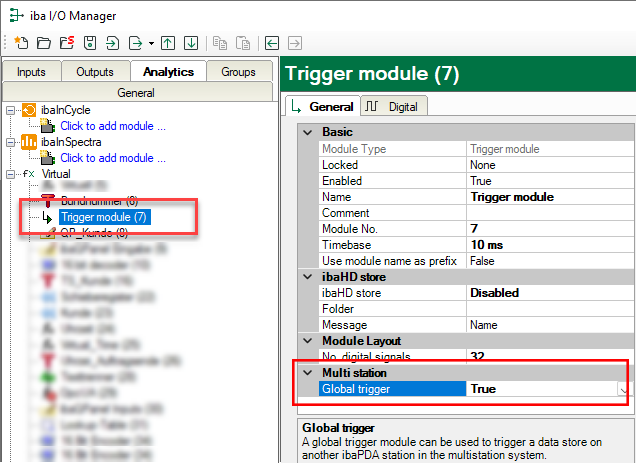
Task: Click to add module under ibaInCycle
Action: [x=112, y=126]
